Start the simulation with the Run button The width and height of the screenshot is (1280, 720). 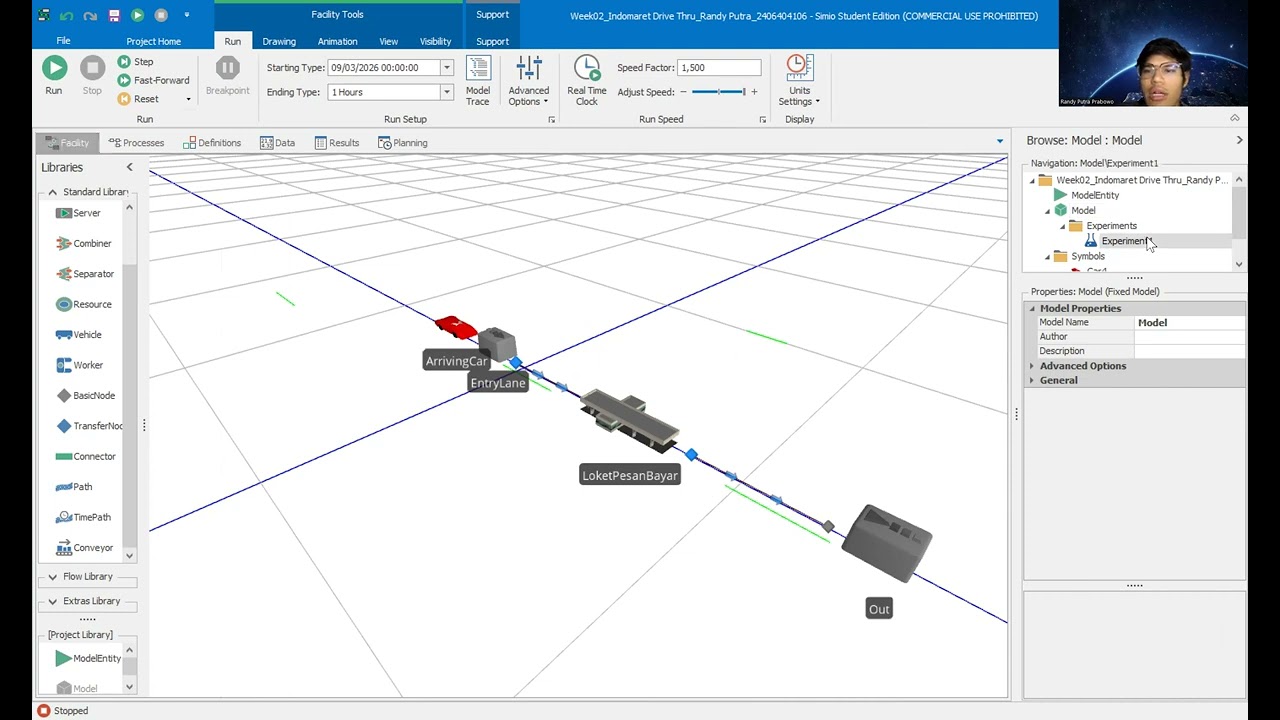pyautogui.click(x=54, y=75)
